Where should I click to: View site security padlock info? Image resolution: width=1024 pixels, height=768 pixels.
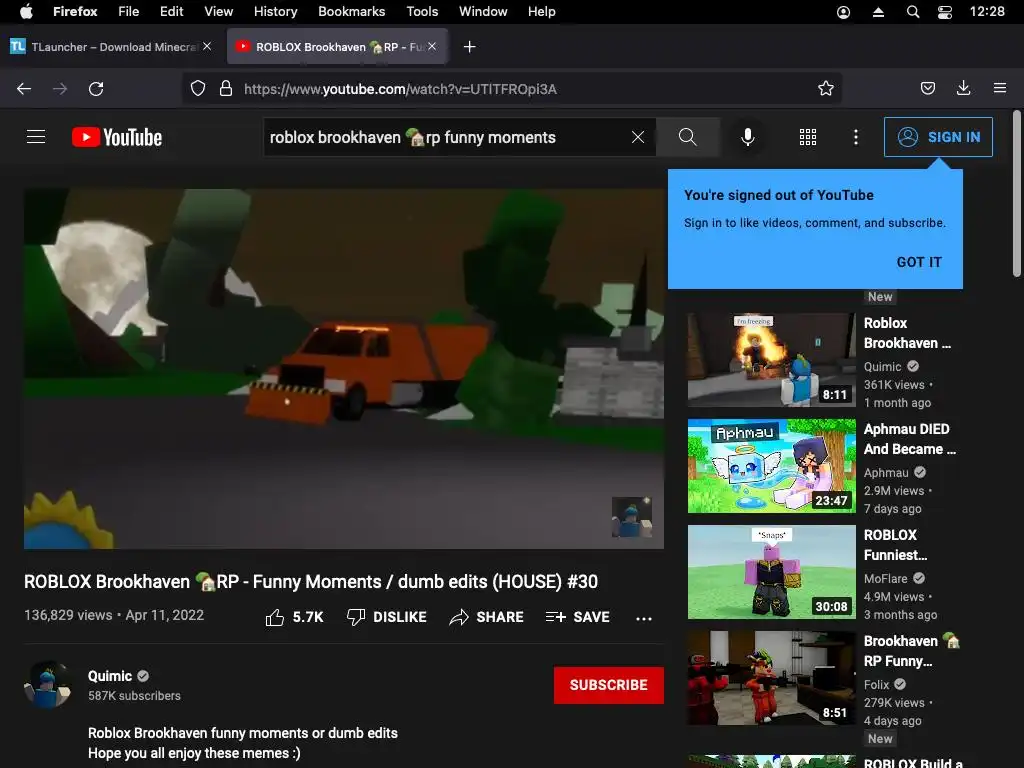(x=226, y=89)
